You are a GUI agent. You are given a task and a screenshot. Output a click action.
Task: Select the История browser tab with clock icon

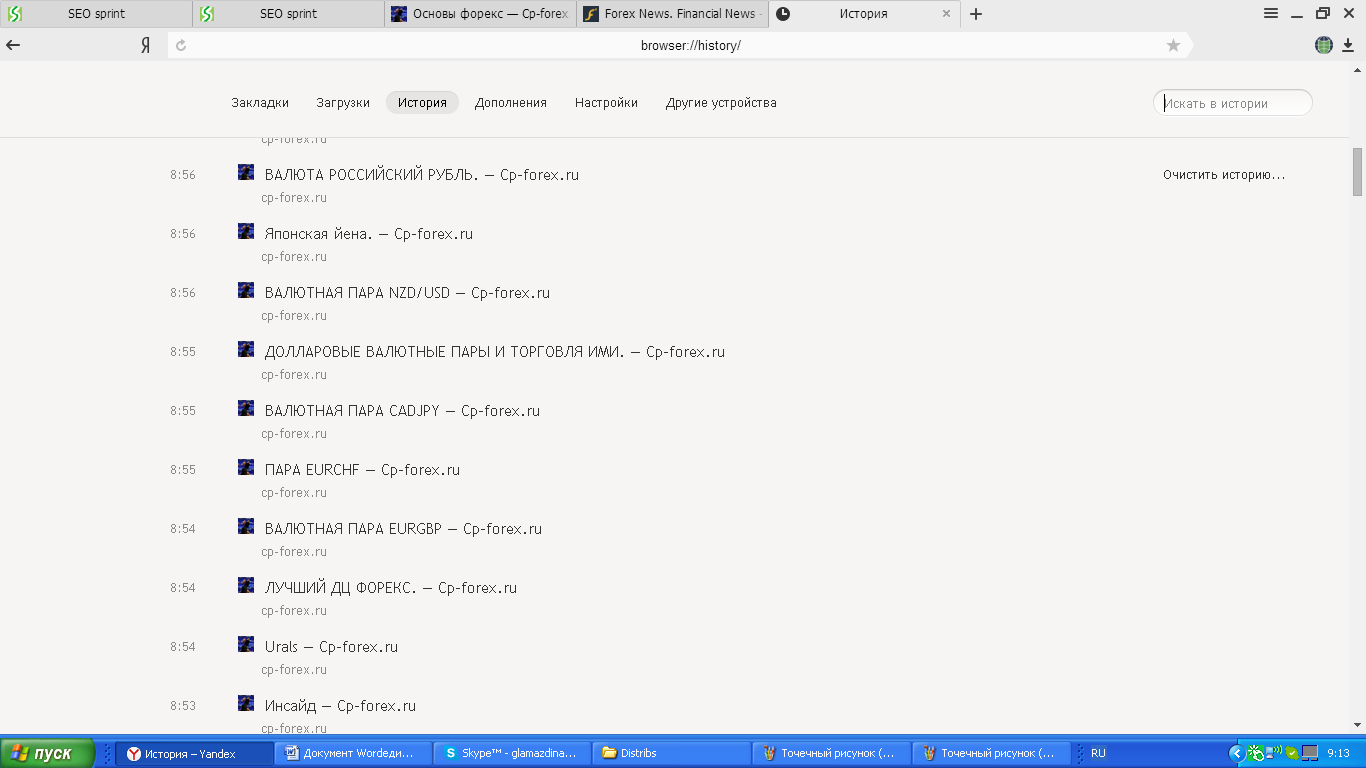tap(864, 14)
